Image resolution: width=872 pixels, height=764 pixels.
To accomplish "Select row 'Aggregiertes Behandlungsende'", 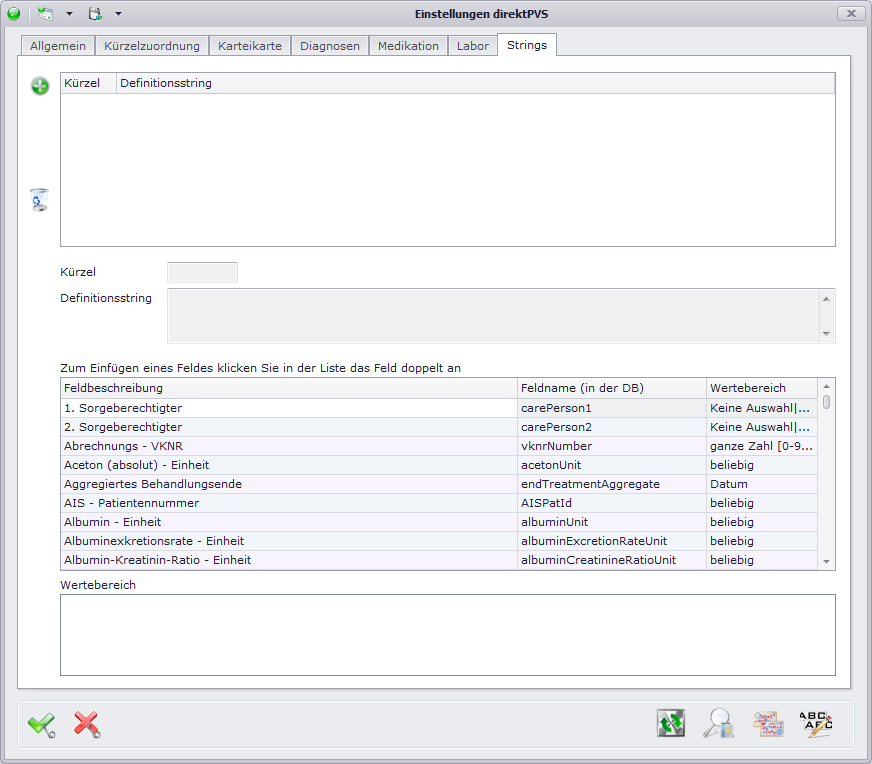I will pyautogui.click(x=439, y=484).
